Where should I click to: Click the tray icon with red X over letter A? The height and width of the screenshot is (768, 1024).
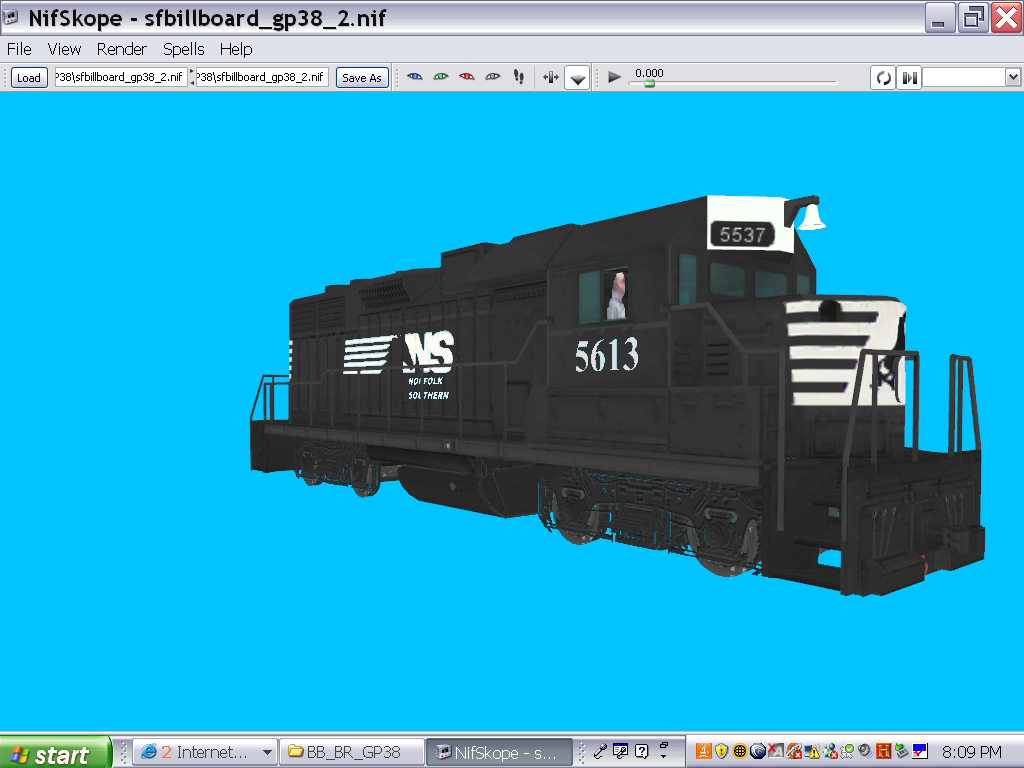776,752
